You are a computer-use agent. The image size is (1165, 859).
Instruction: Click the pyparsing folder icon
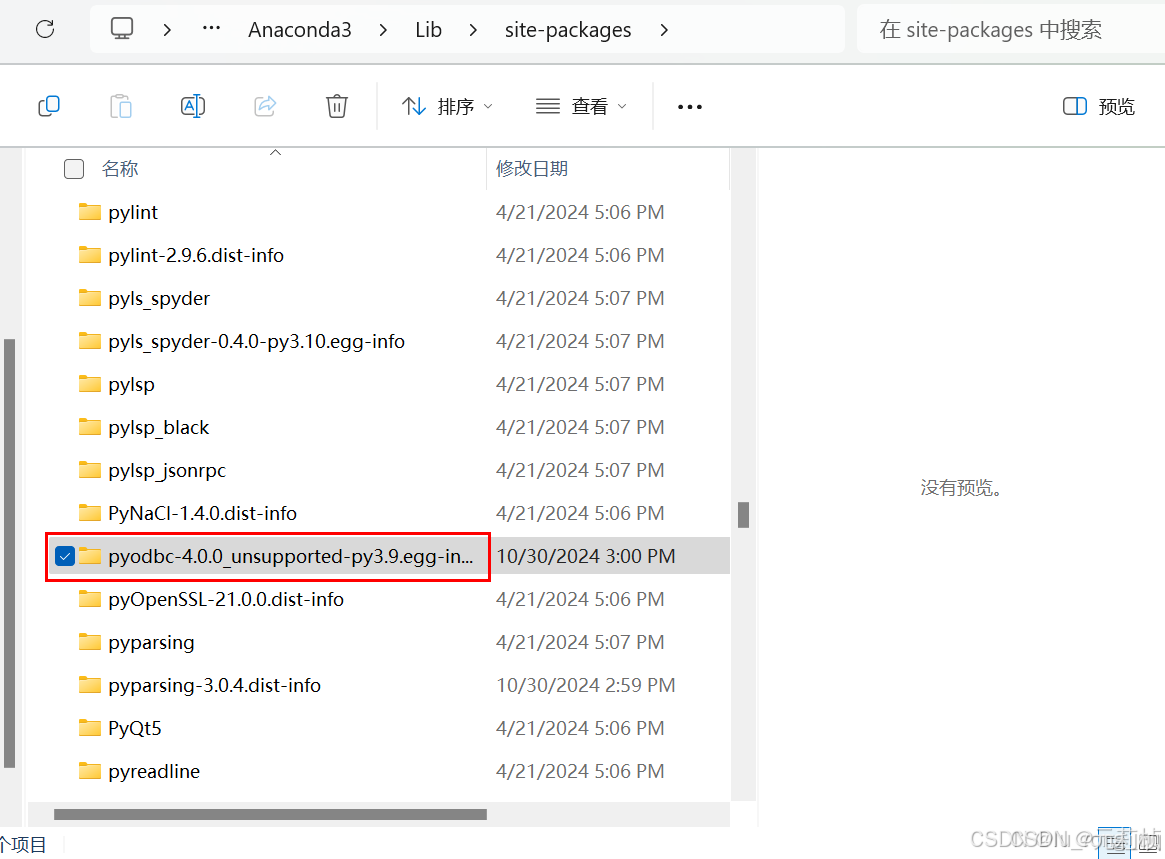tap(90, 641)
